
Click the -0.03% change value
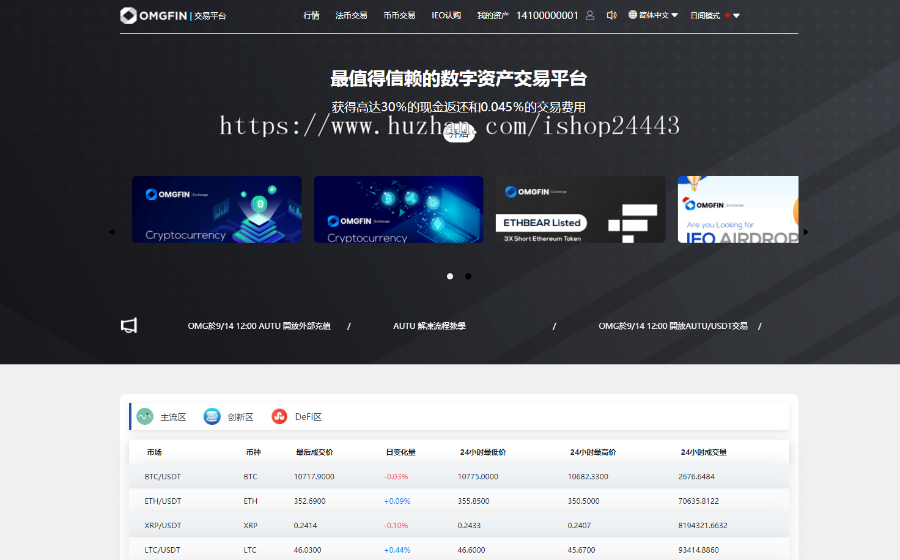coord(396,477)
